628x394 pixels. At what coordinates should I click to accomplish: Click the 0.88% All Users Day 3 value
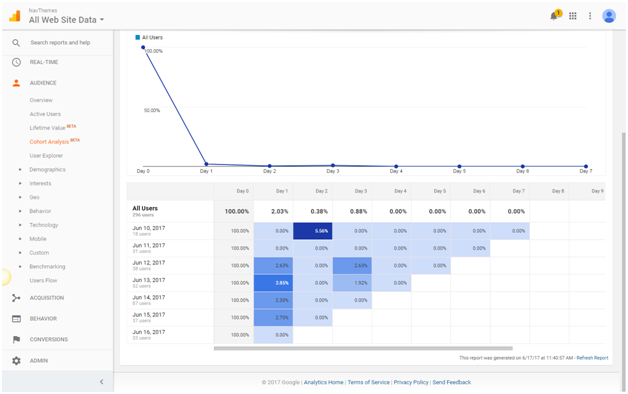coord(358,211)
